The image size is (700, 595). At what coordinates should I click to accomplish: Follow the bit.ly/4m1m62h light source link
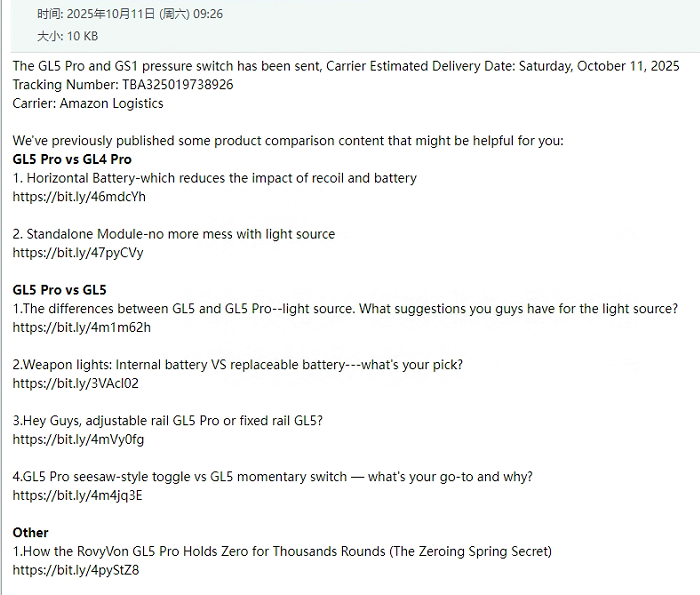pos(82,328)
